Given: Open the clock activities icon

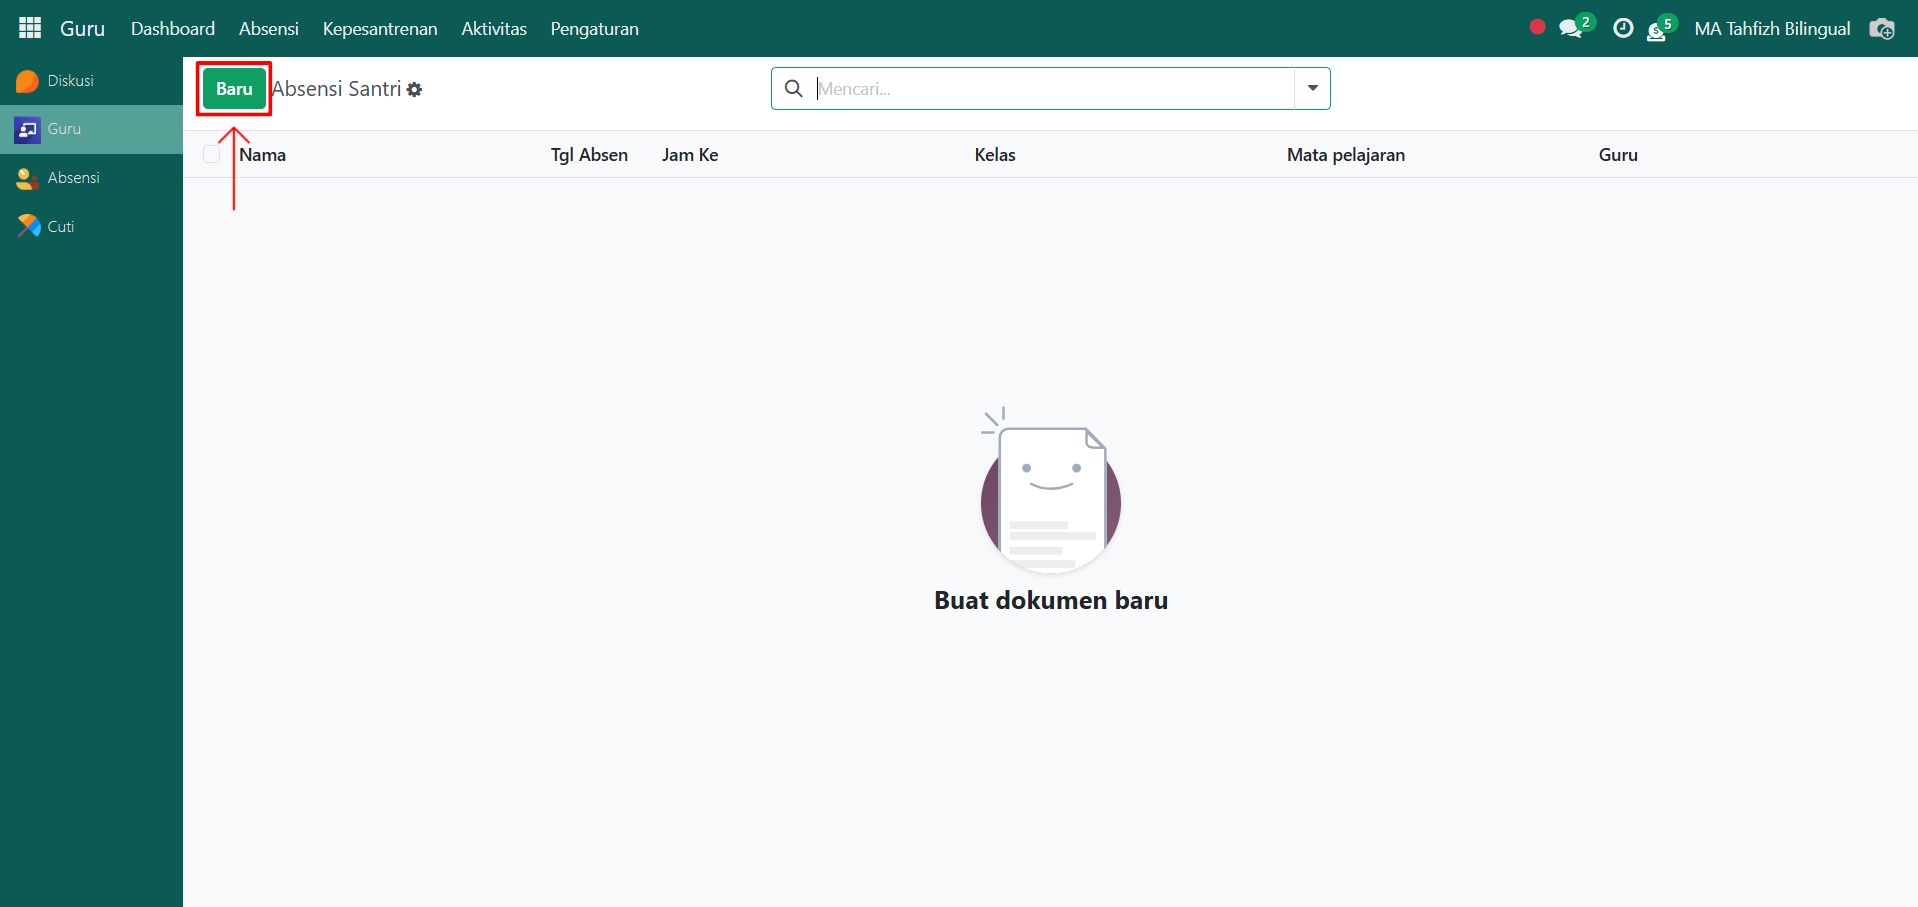Looking at the screenshot, I should pyautogui.click(x=1623, y=28).
